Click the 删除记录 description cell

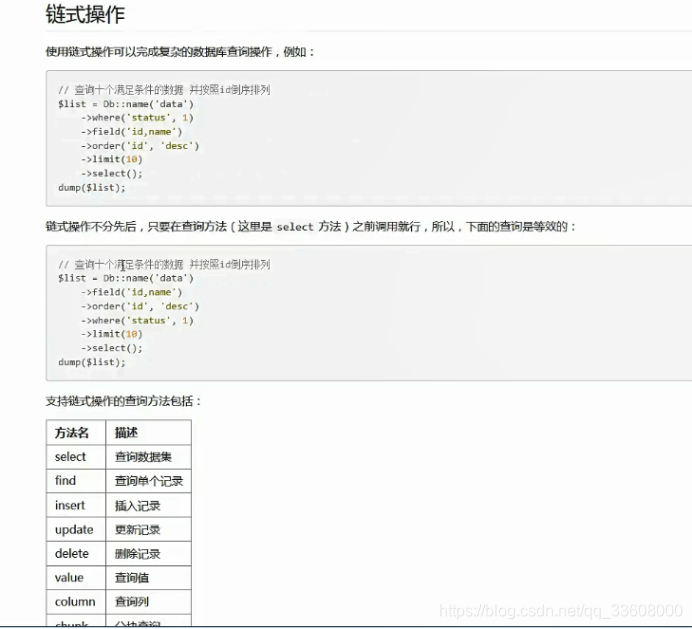(x=148, y=554)
